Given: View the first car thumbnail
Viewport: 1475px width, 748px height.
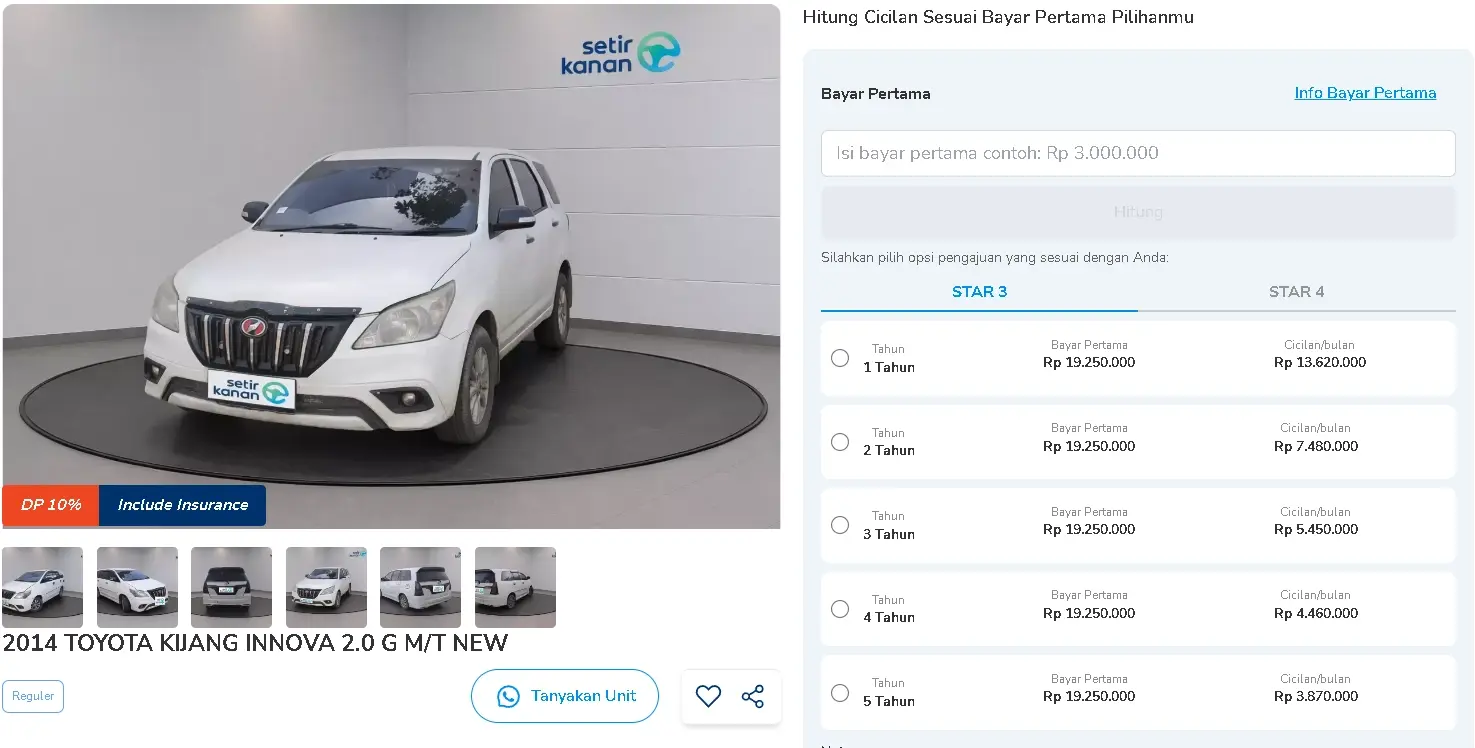Looking at the screenshot, I should (42, 587).
